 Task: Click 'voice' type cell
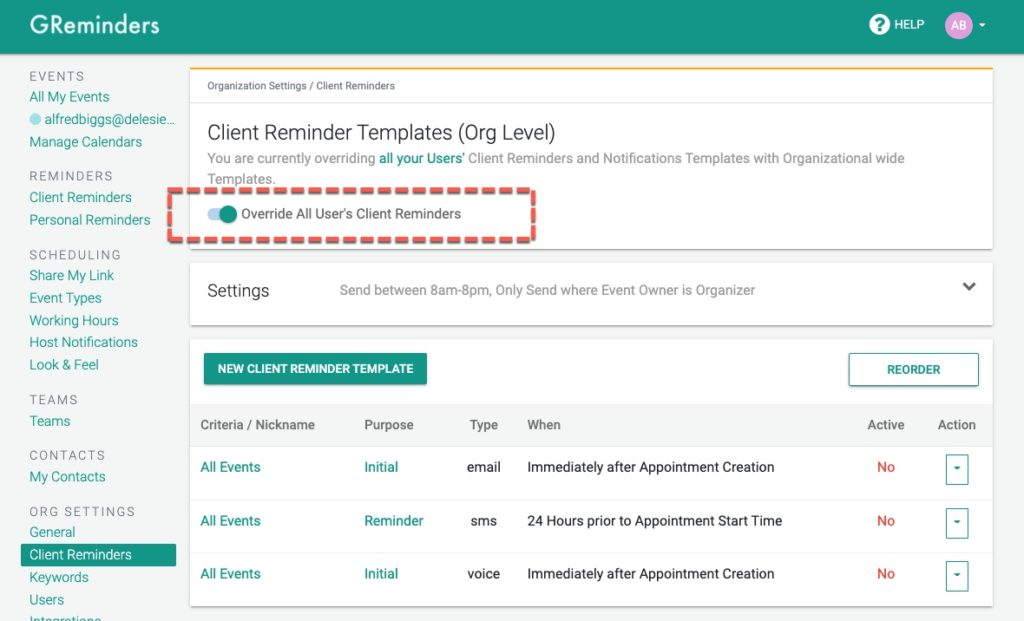483,574
